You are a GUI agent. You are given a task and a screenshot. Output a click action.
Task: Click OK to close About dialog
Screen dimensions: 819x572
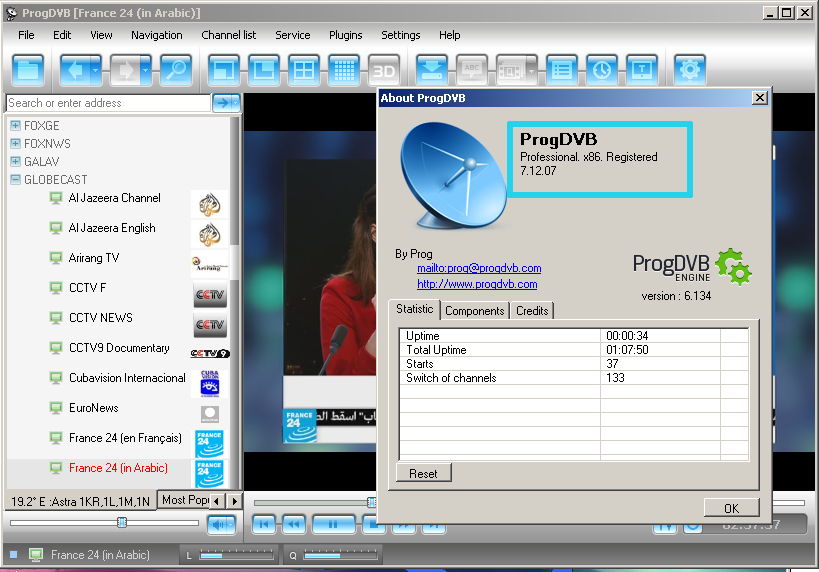point(731,508)
